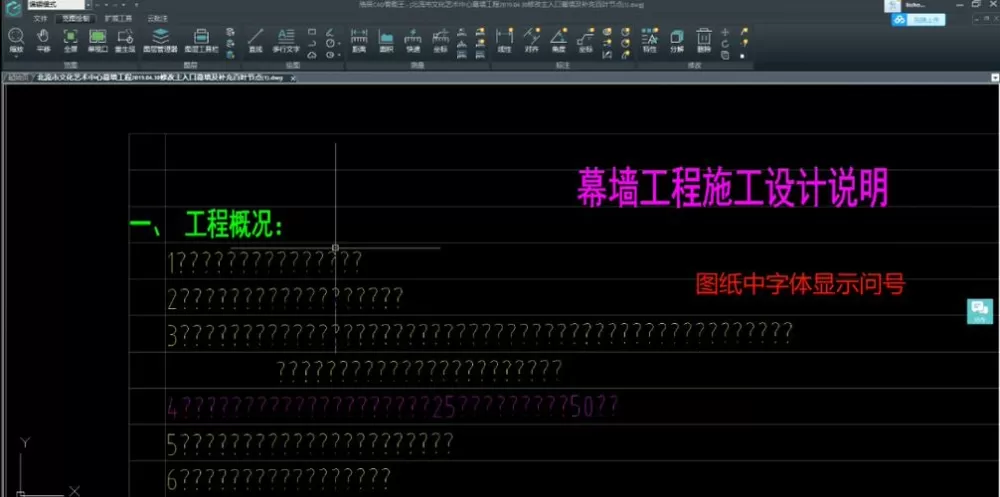Open the 图层工具栏 layer toolbar
Screen dimensions: 1000x497
[202, 40]
